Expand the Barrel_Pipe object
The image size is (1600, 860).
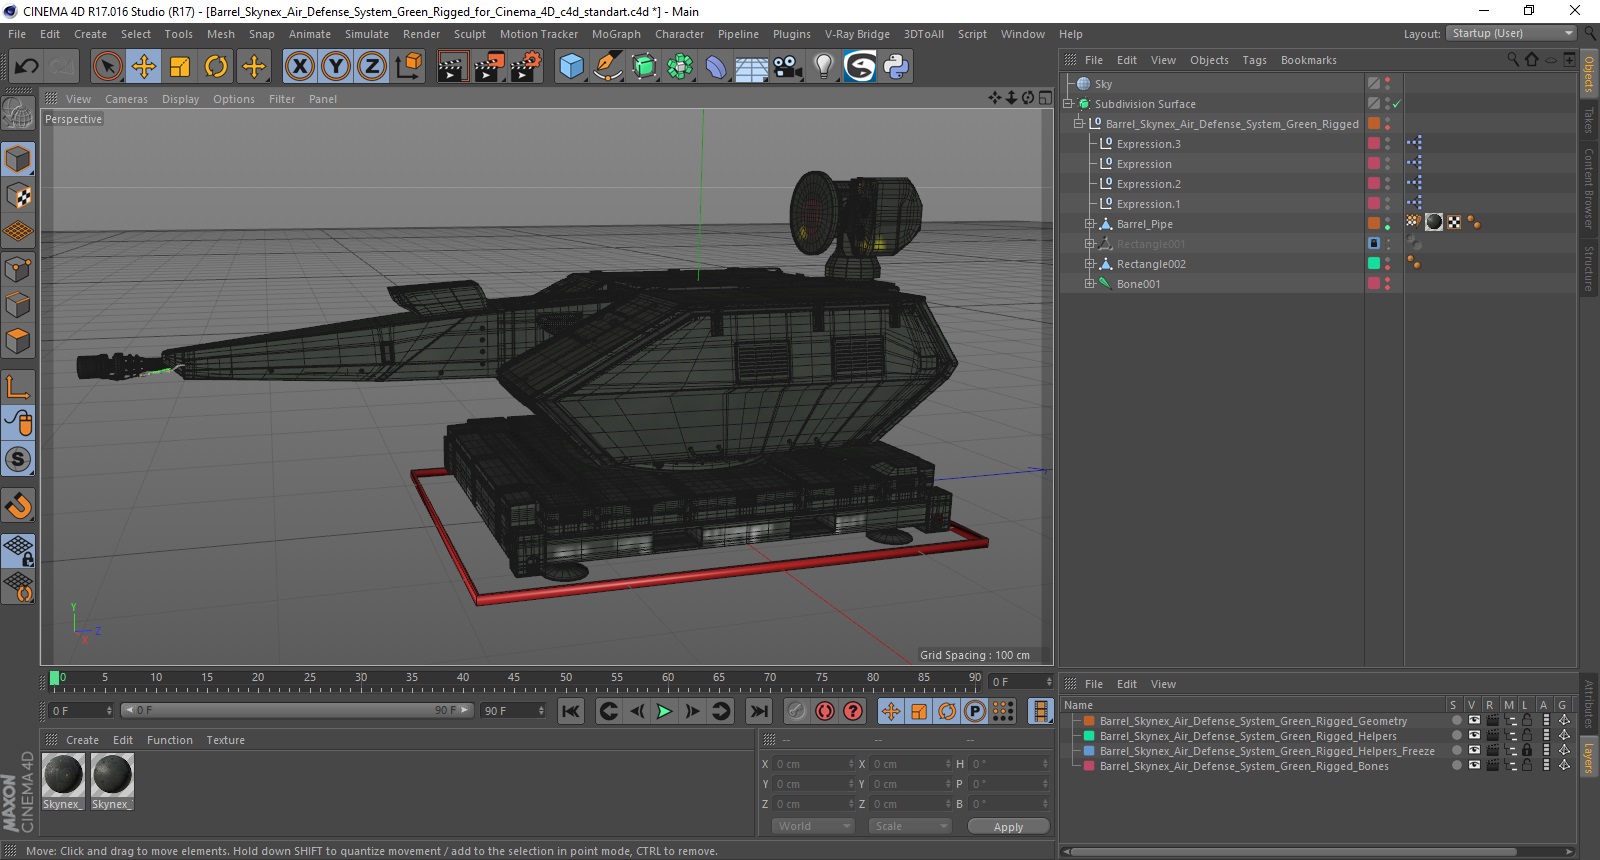click(1090, 224)
